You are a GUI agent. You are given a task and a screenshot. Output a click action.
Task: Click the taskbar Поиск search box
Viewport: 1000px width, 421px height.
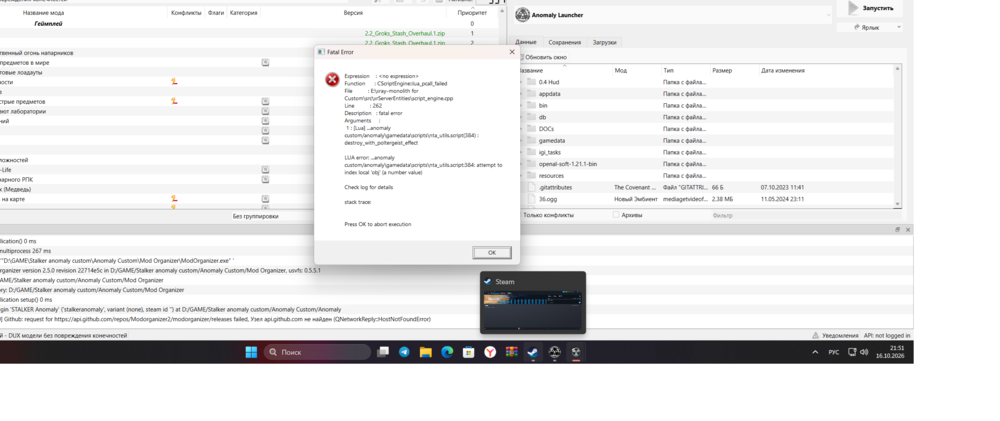click(317, 352)
